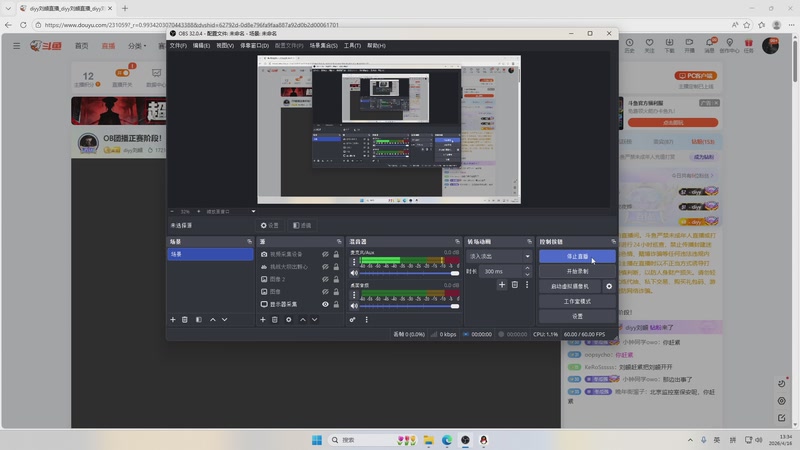This screenshot has height=450, width=800.
Task: Open advanced audio properties gears in mixer
Action: click(353, 319)
